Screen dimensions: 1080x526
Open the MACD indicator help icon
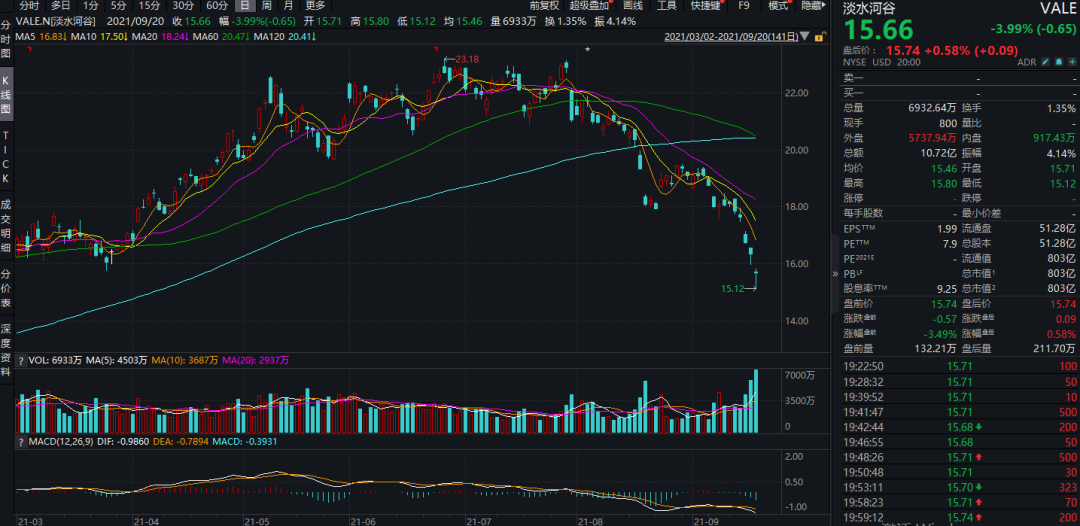(x=21, y=442)
